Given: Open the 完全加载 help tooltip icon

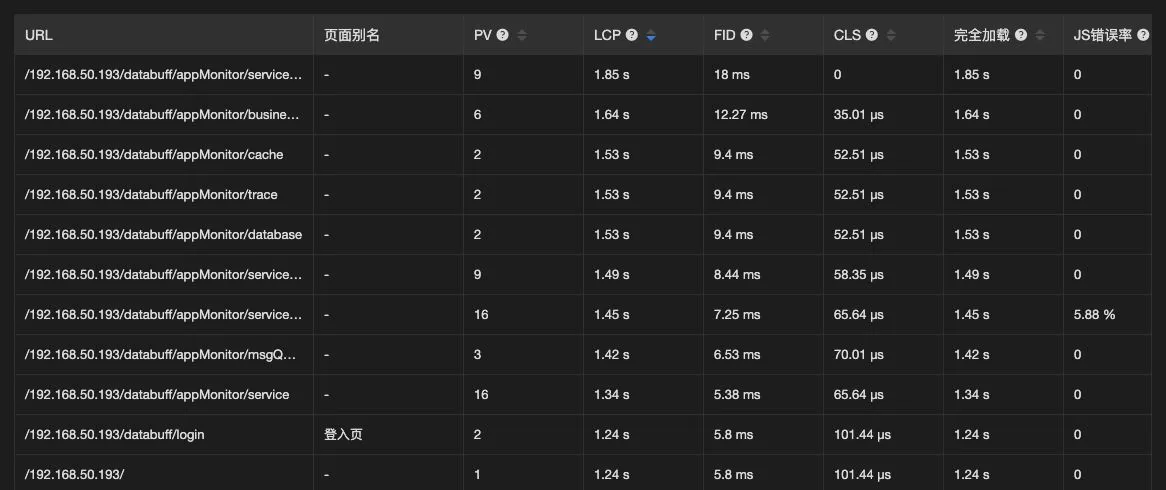Looking at the screenshot, I should tap(1021, 35).
